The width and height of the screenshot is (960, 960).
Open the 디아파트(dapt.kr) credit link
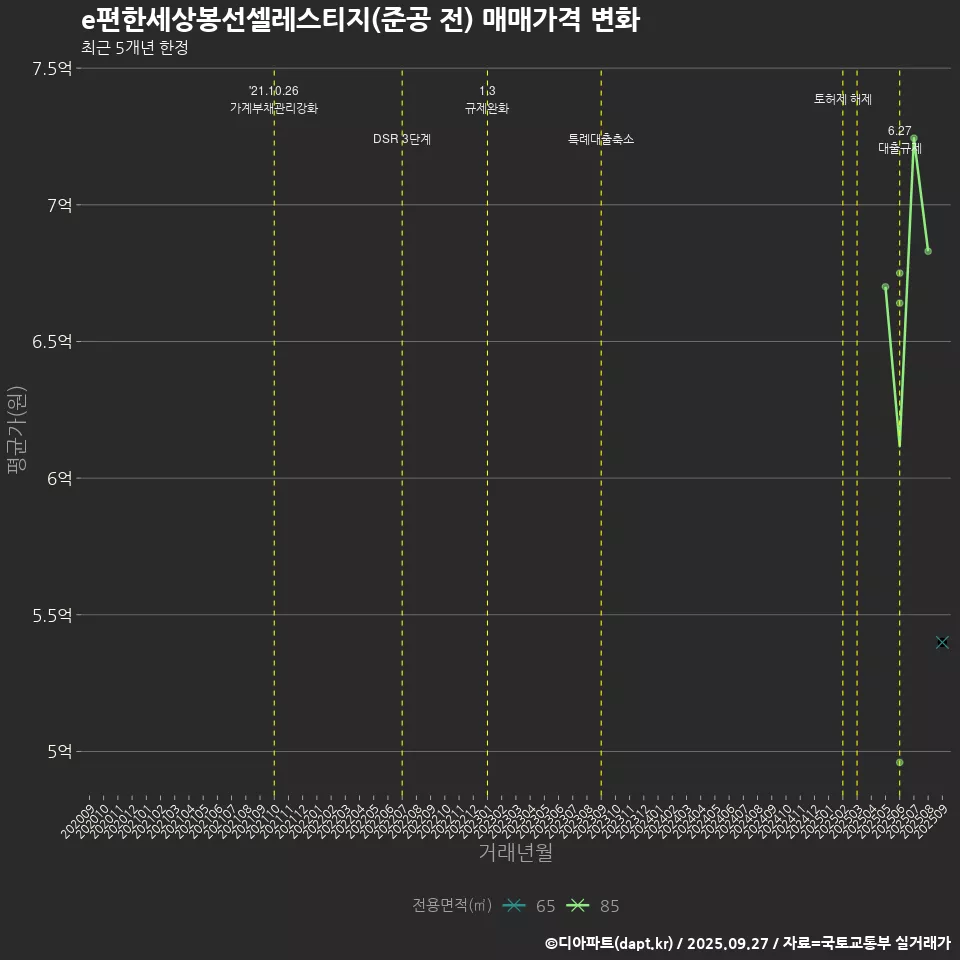[610, 942]
